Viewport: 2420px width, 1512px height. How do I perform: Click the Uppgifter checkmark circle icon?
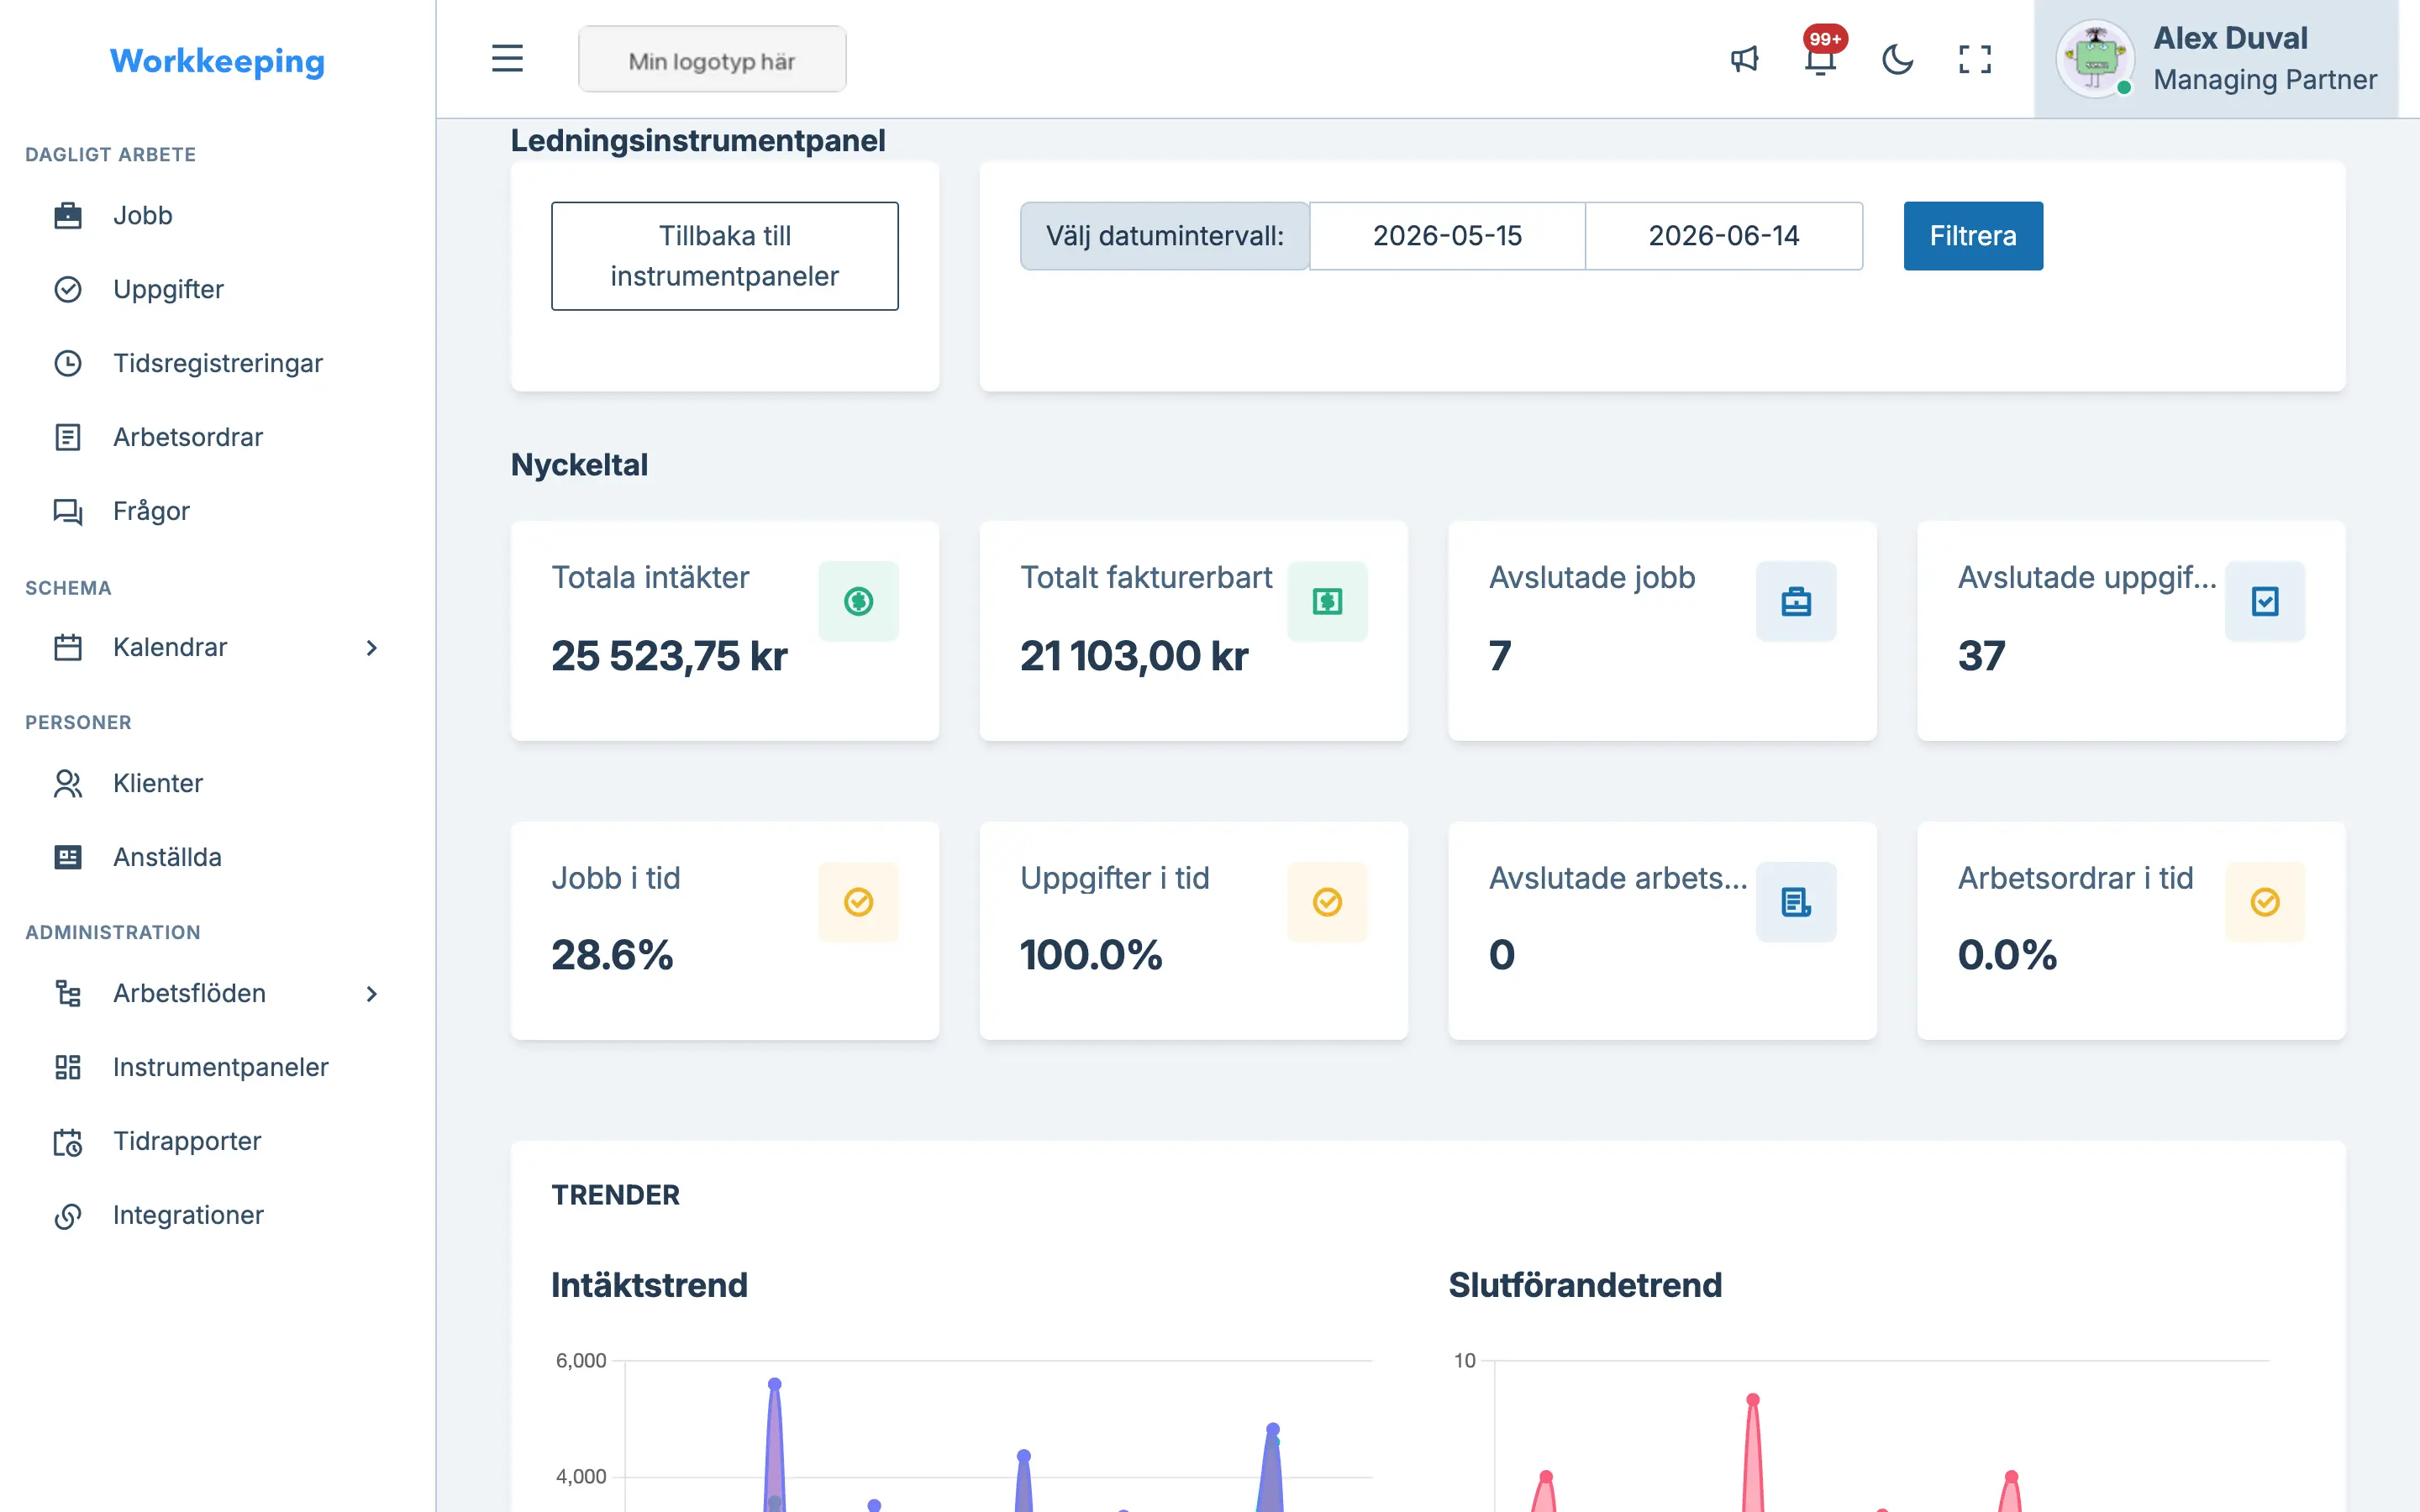tap(68, 289)
